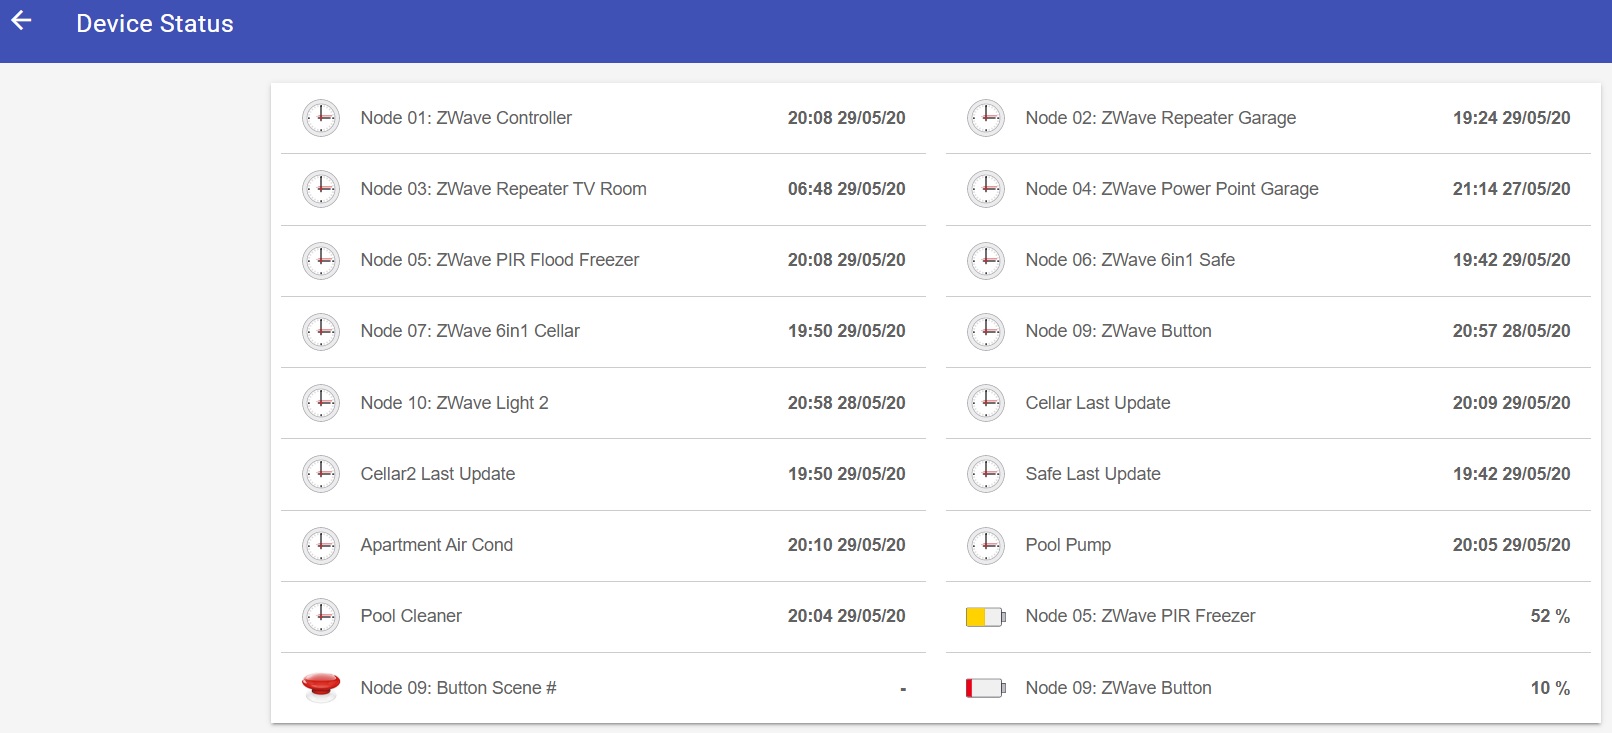The image size is (1612, 733).
Task: Click clock icon for Node 04 Power Point Garage
Action: point(986,189)
